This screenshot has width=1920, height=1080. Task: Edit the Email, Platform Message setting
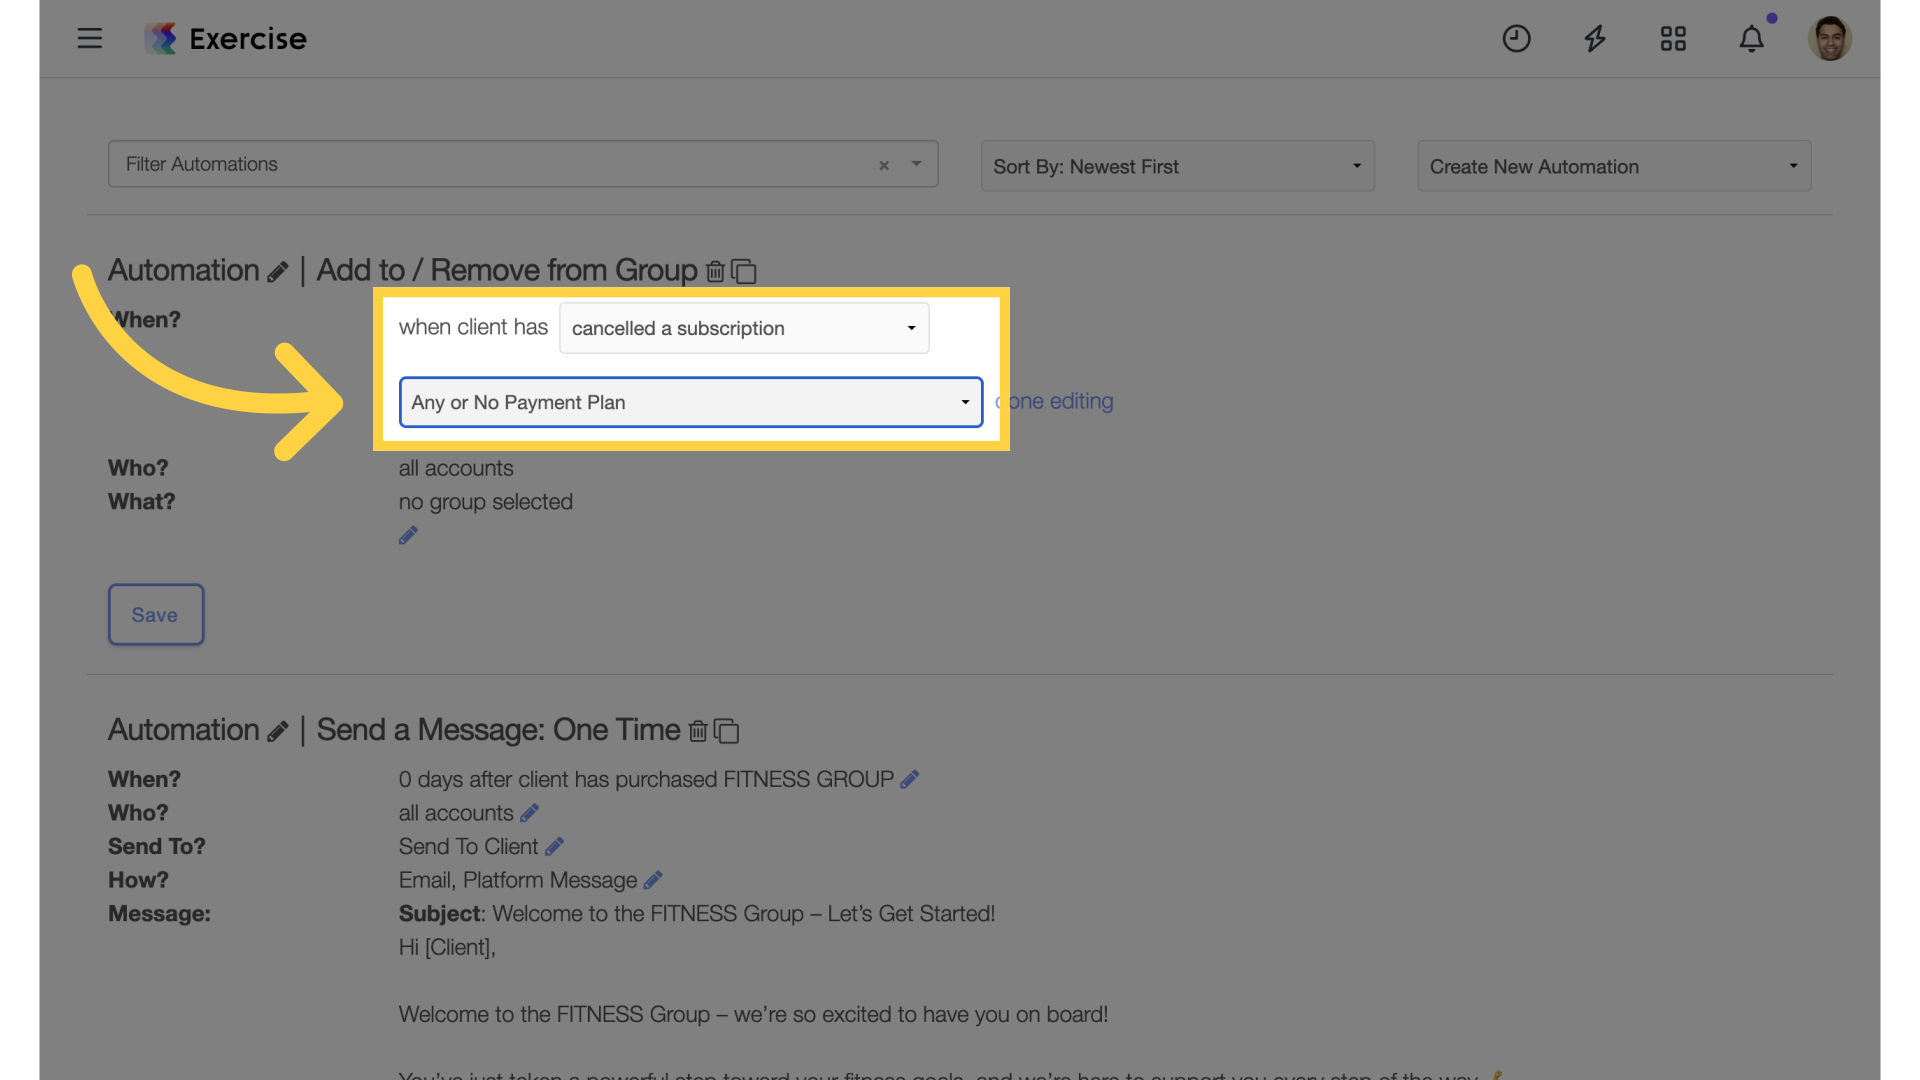[653, 880]
